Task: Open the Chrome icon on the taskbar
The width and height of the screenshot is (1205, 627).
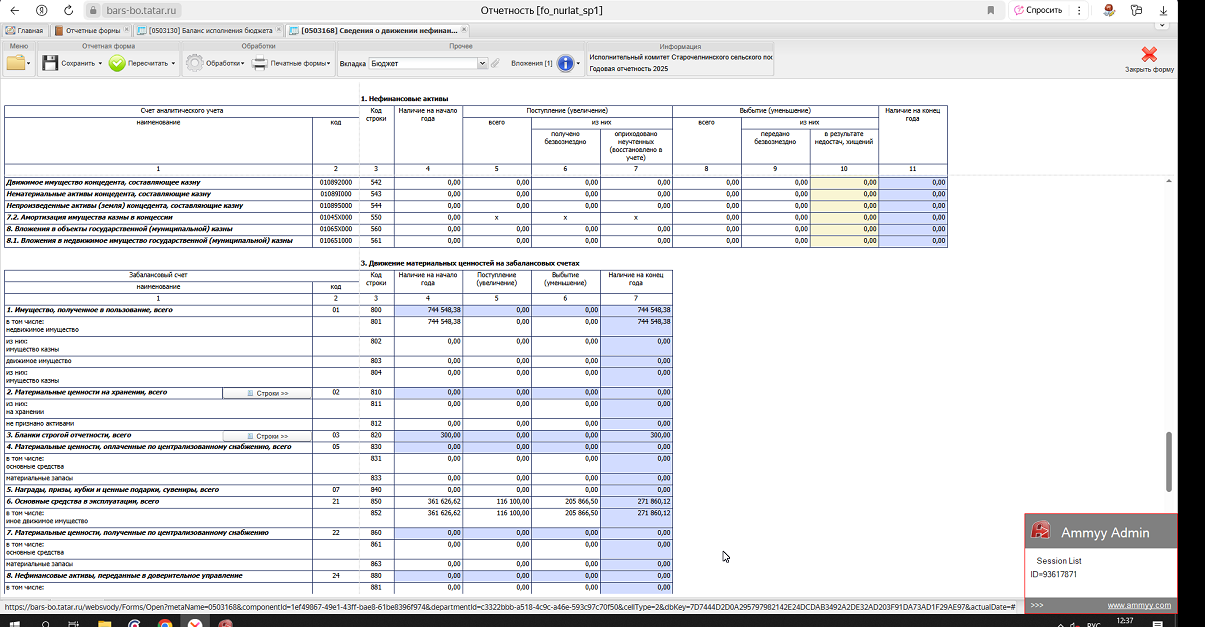Action: click(165, 622)
